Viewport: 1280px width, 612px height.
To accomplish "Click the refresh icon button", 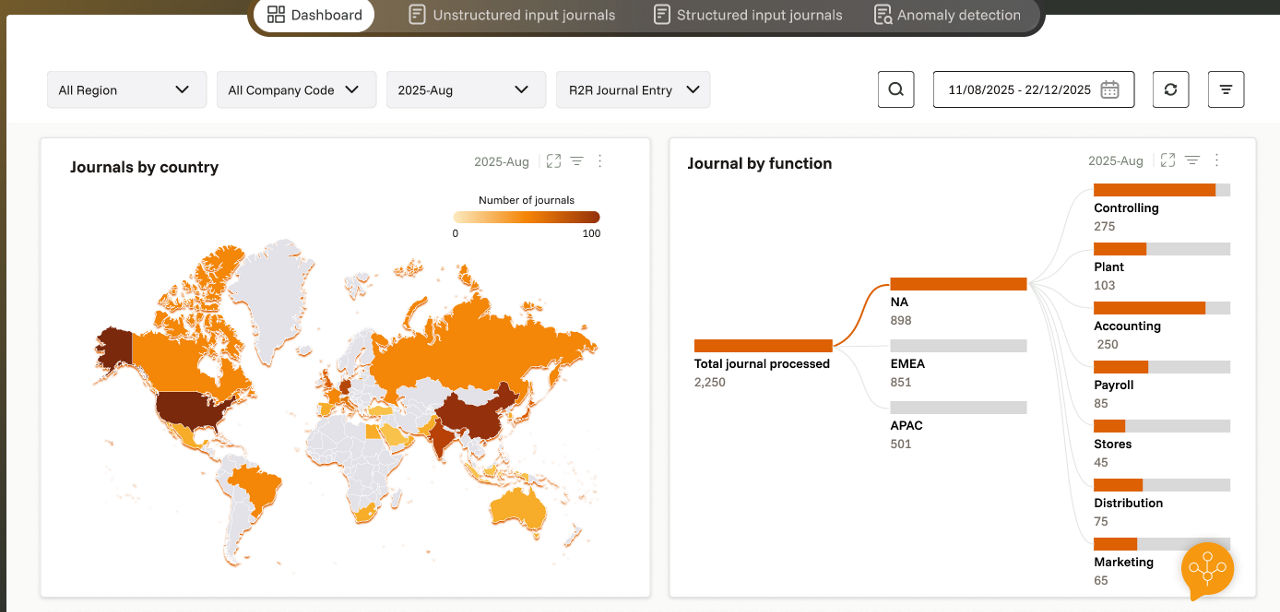I will 1170,90.
